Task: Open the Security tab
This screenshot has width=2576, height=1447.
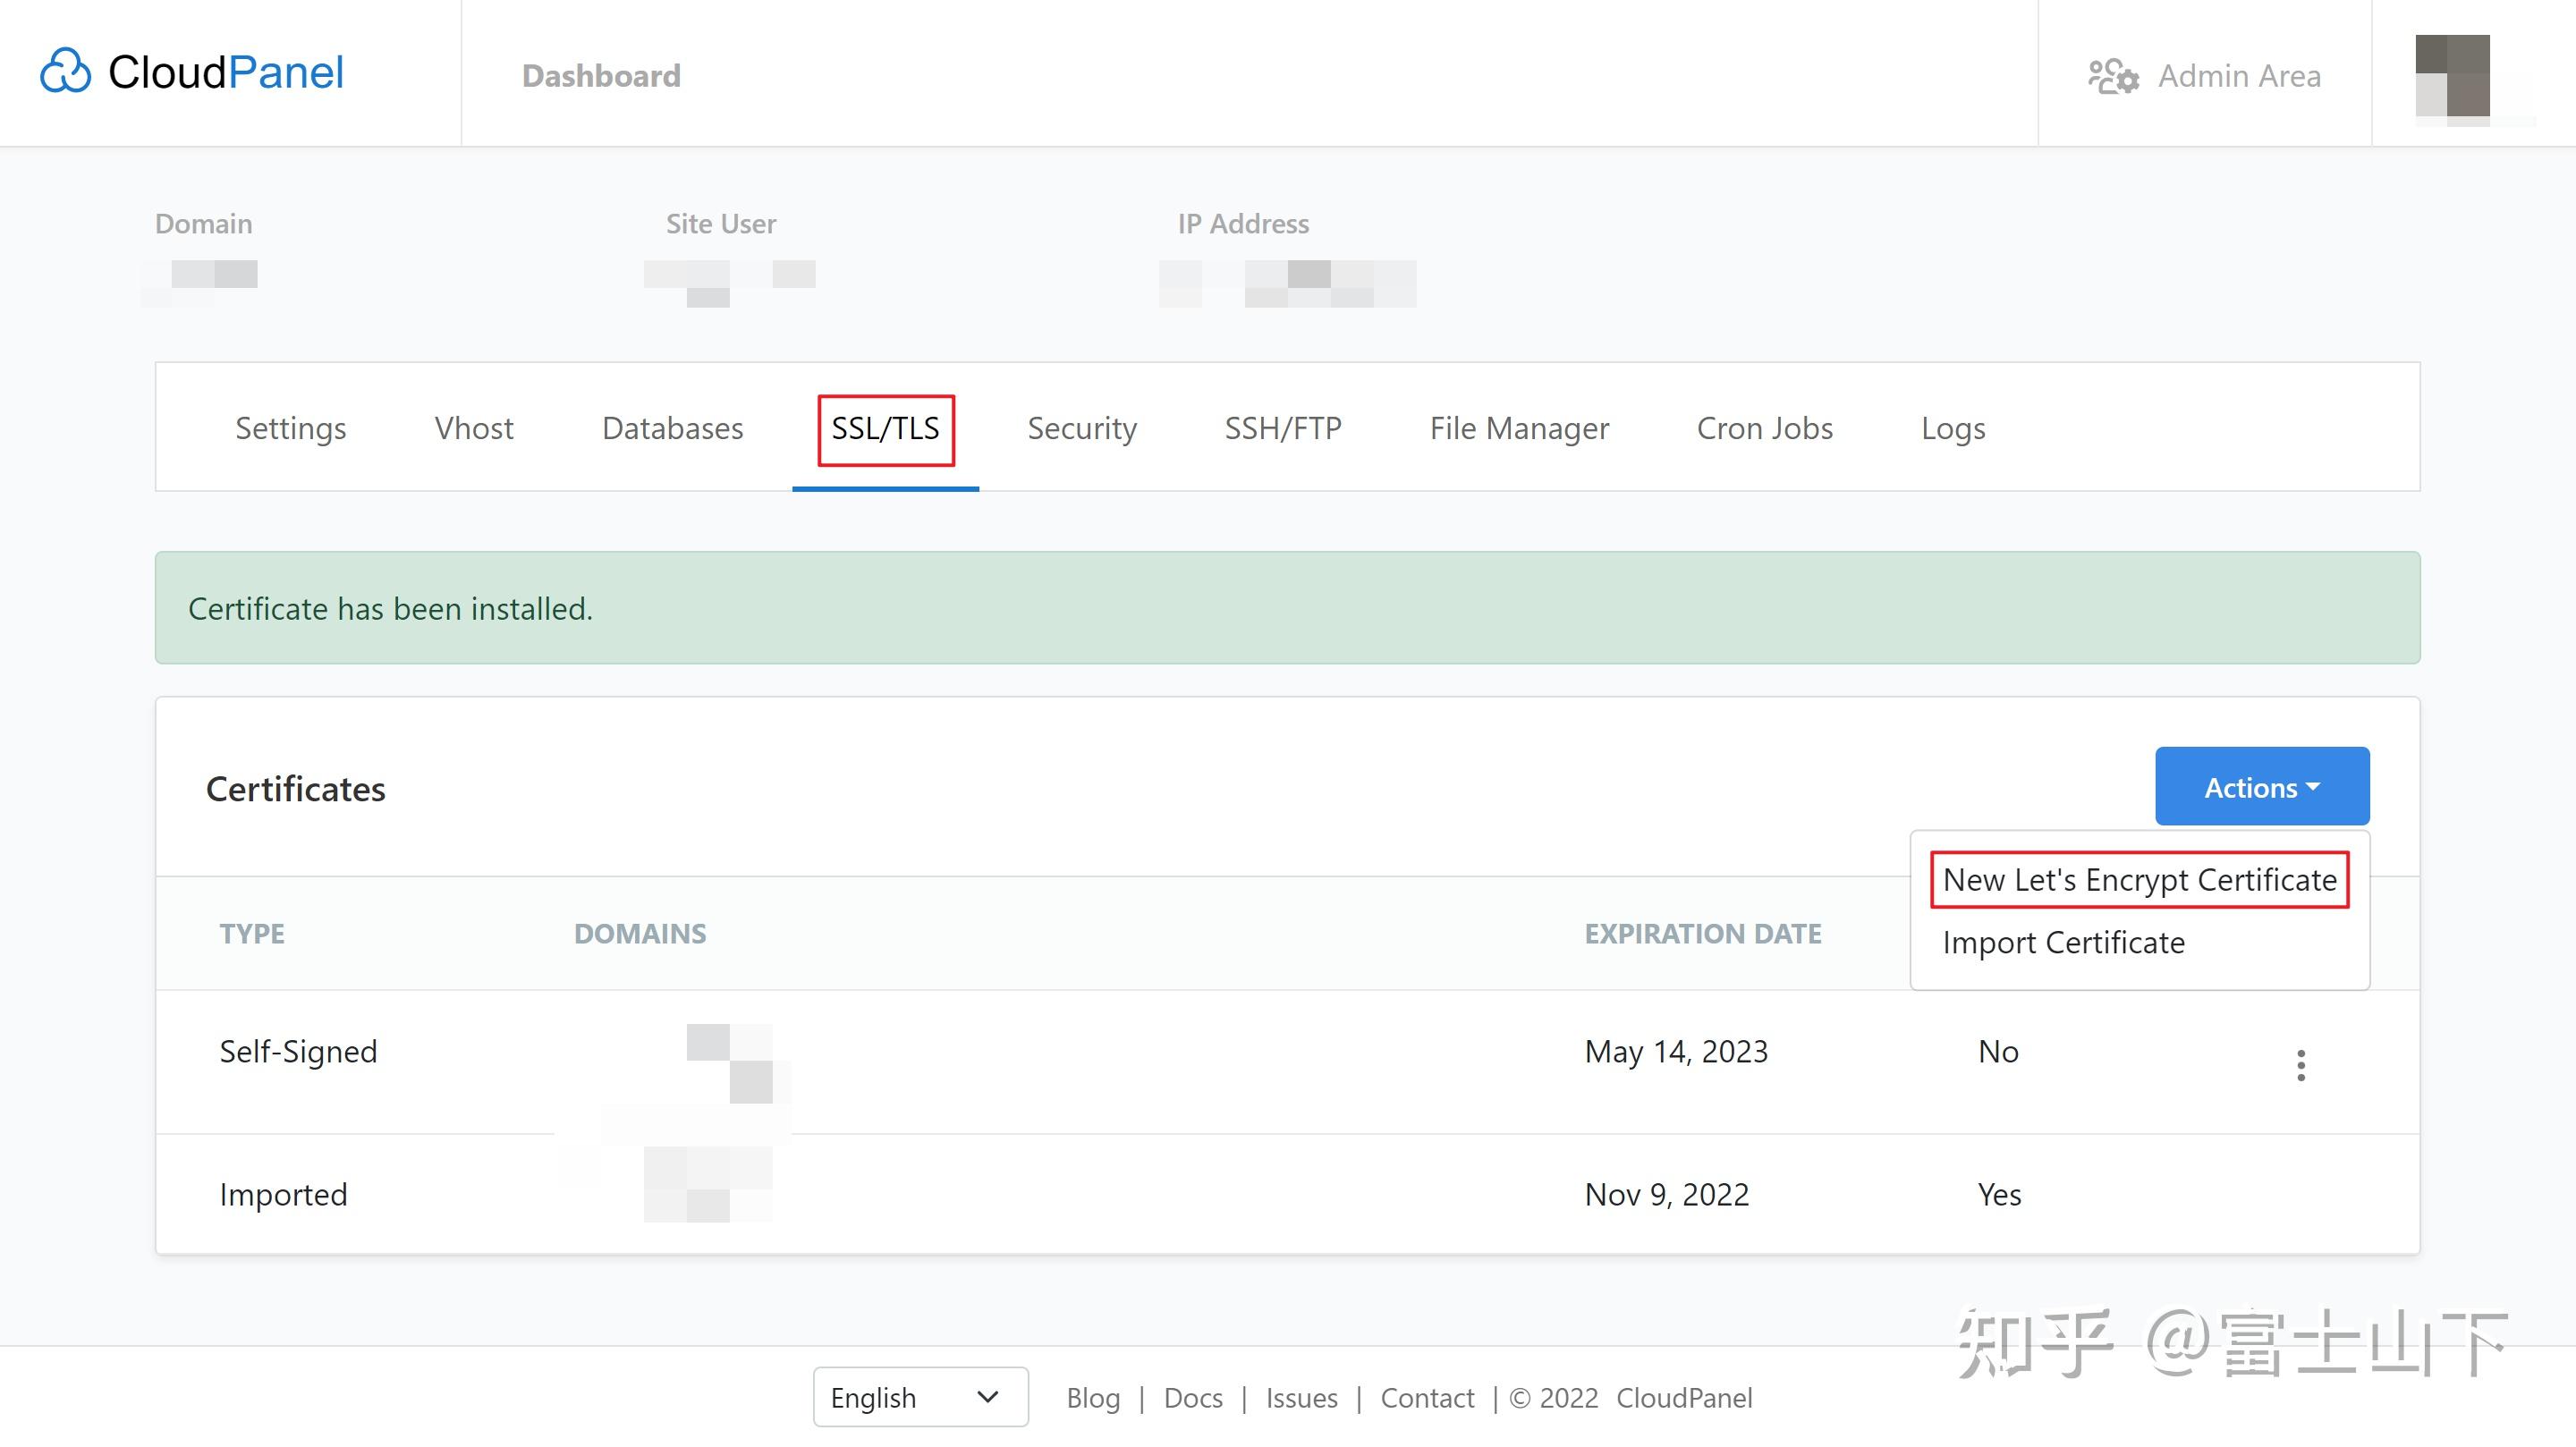Action: pyautogui.click(x=1081, y=428)
